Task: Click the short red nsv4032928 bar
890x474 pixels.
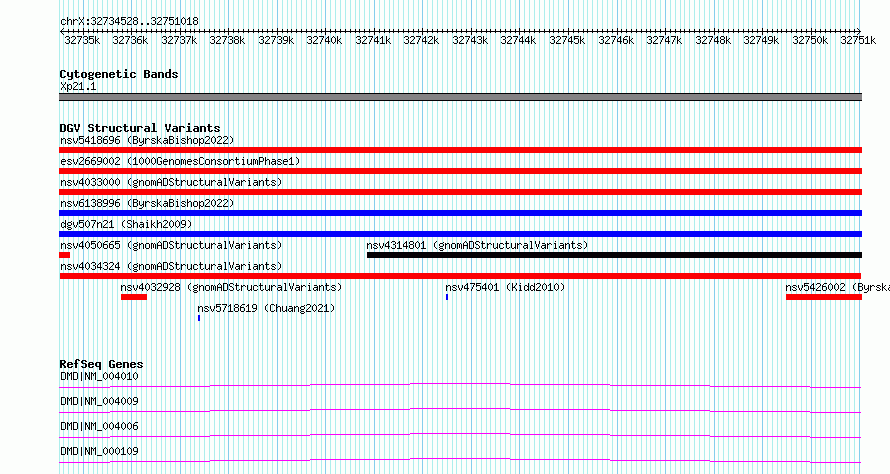Action: [x=134, y=297]
